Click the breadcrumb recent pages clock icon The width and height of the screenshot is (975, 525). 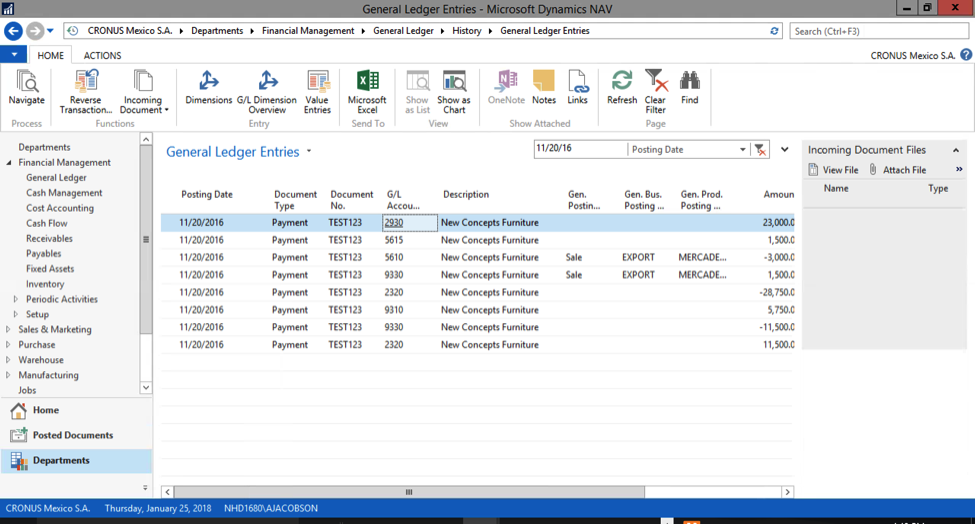(x=73, y=30)
